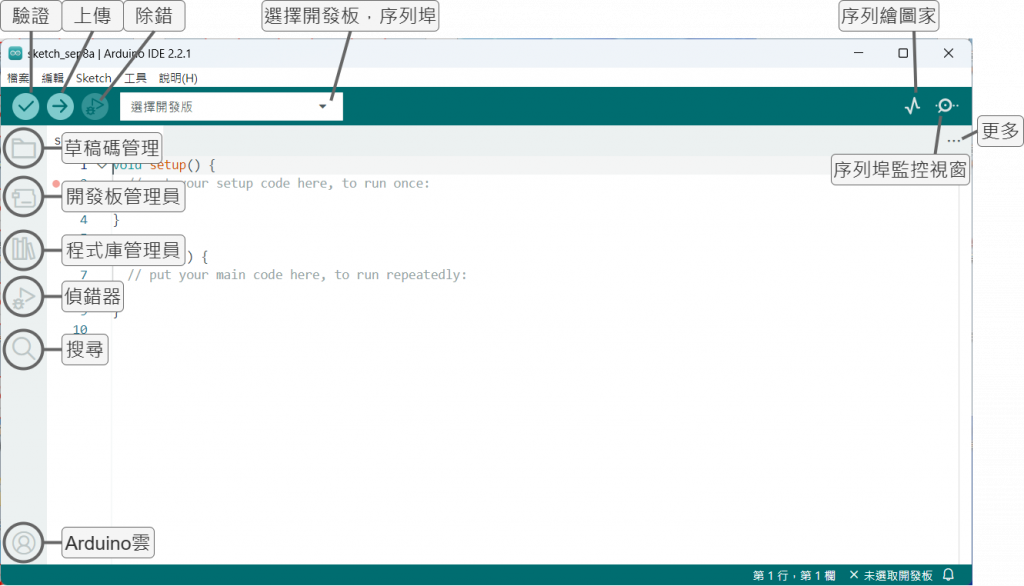Open the Serial Plotter

(912, 106)
